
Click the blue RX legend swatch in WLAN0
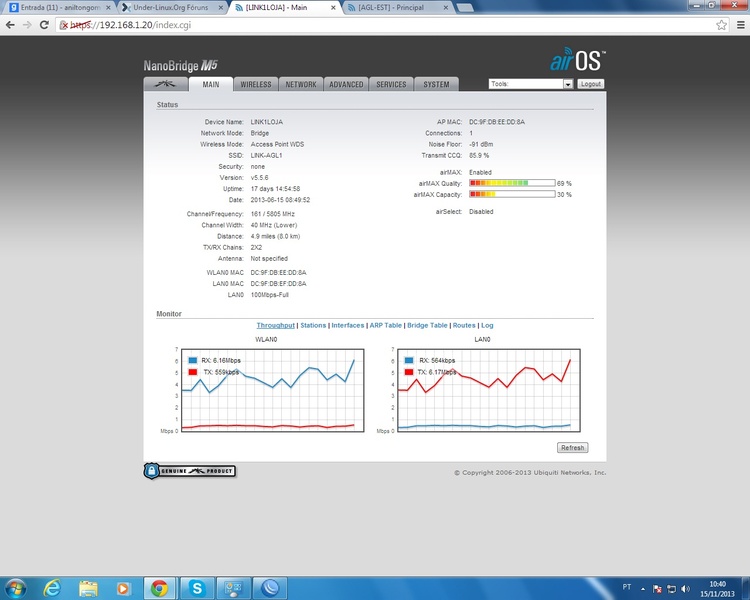193,360
